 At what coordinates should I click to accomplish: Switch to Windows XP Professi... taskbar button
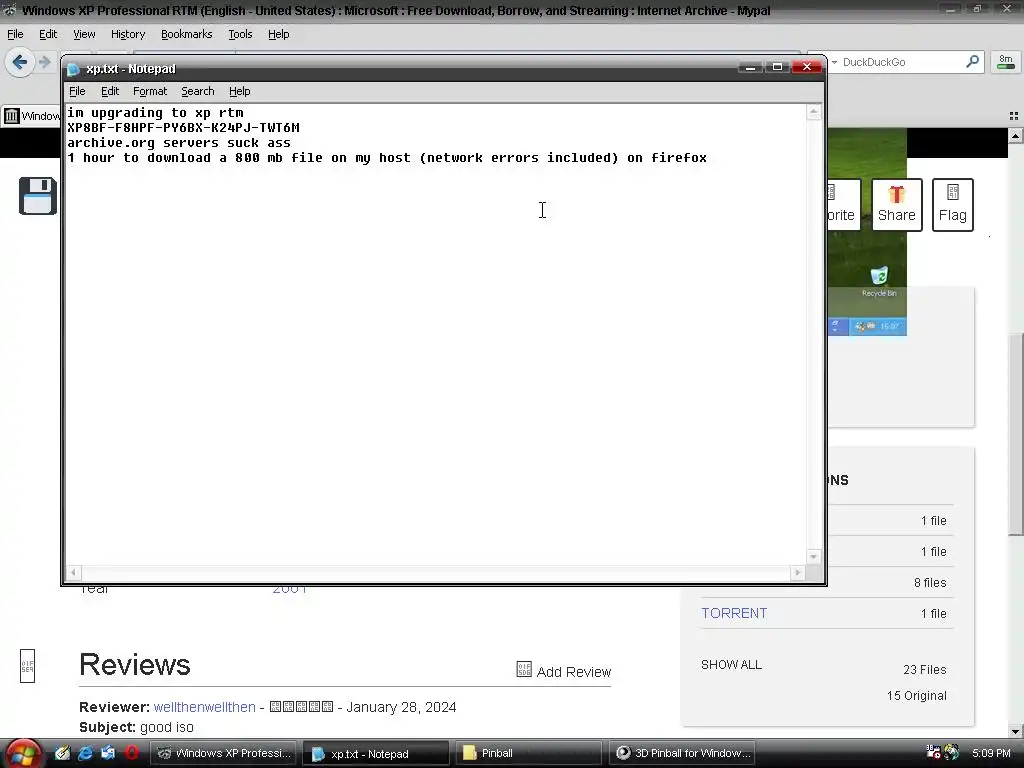point(223,753)
